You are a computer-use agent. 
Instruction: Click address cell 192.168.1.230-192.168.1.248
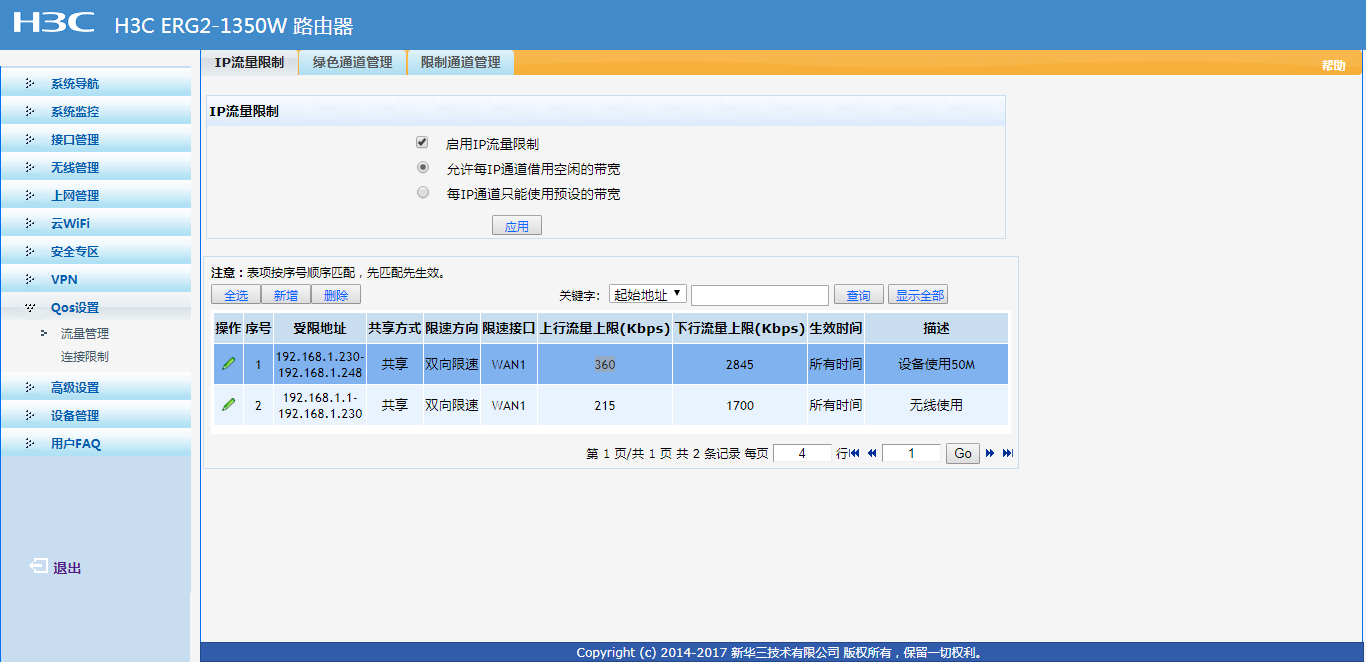pos(320,364)
